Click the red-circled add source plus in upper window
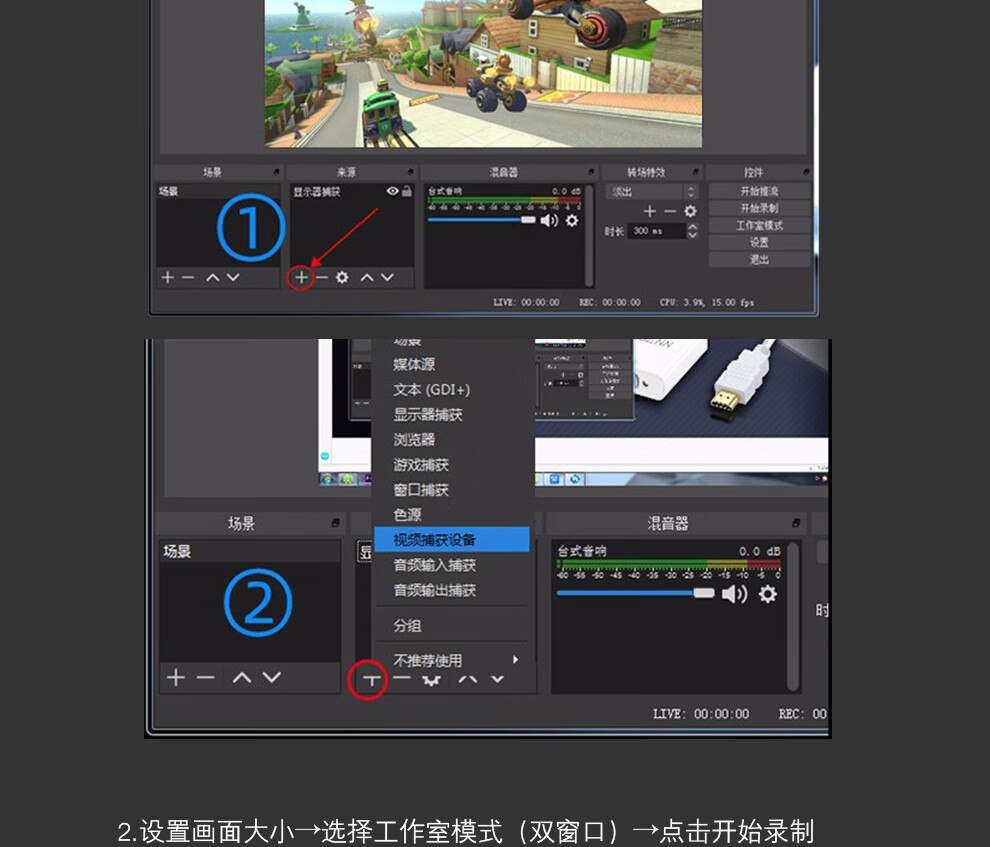Screen dimensions: 990x847 (x=301, y=277)
